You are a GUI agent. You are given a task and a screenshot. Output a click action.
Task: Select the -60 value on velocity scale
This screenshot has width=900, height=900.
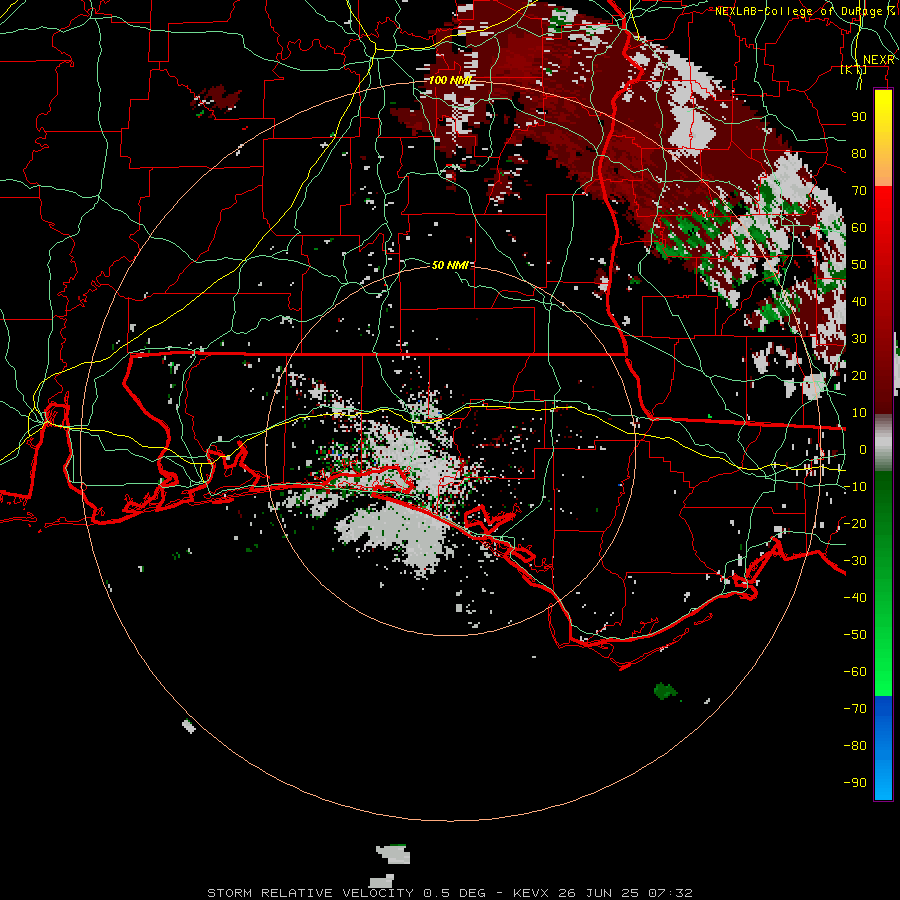[855, 672]
